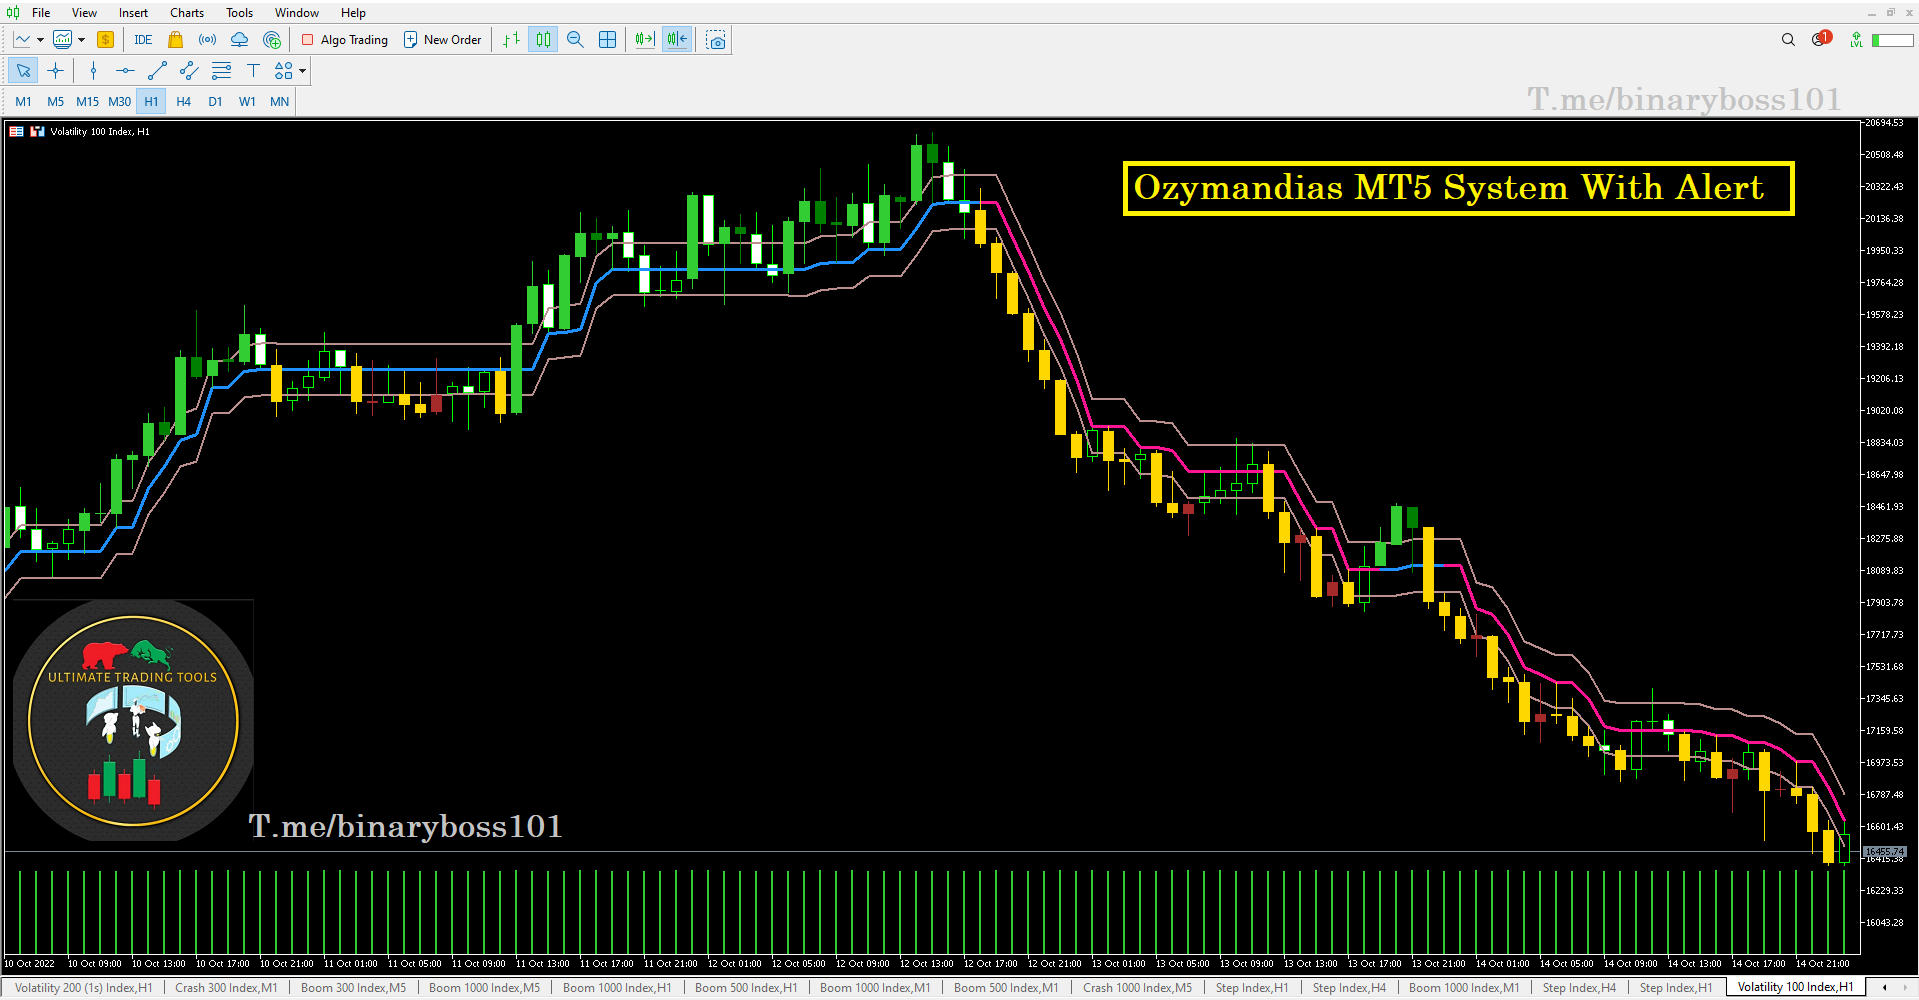The height and width of the screenshot is (1000, 1919).
Task: Toggle chart auto-scroll to latest bar
Action: (643, 40)
